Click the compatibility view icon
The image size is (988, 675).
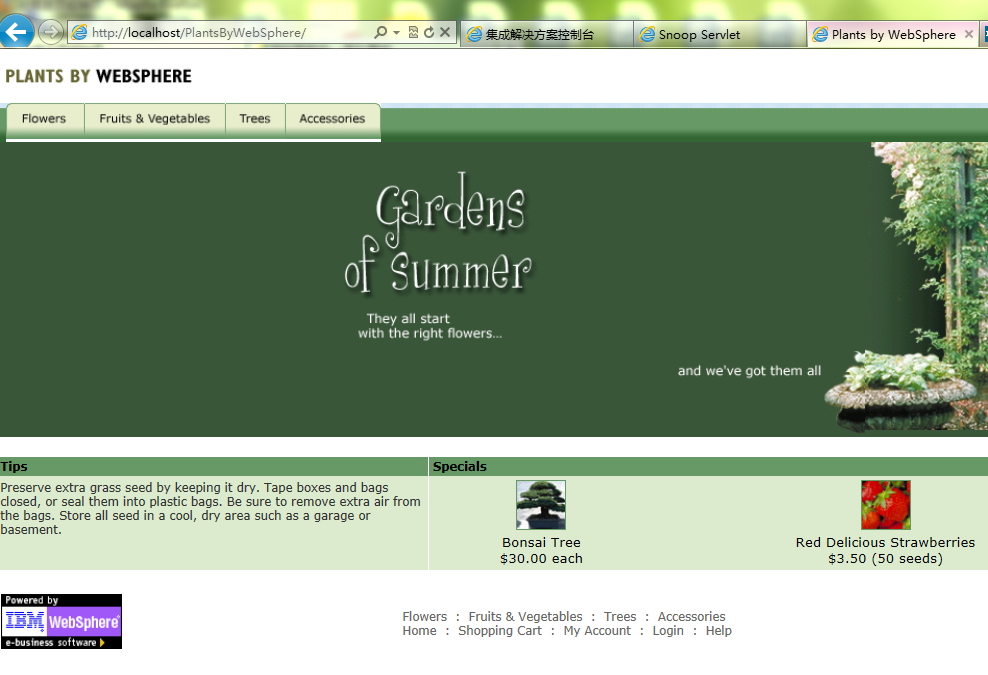pyautogui.click(x=413, y=32)
